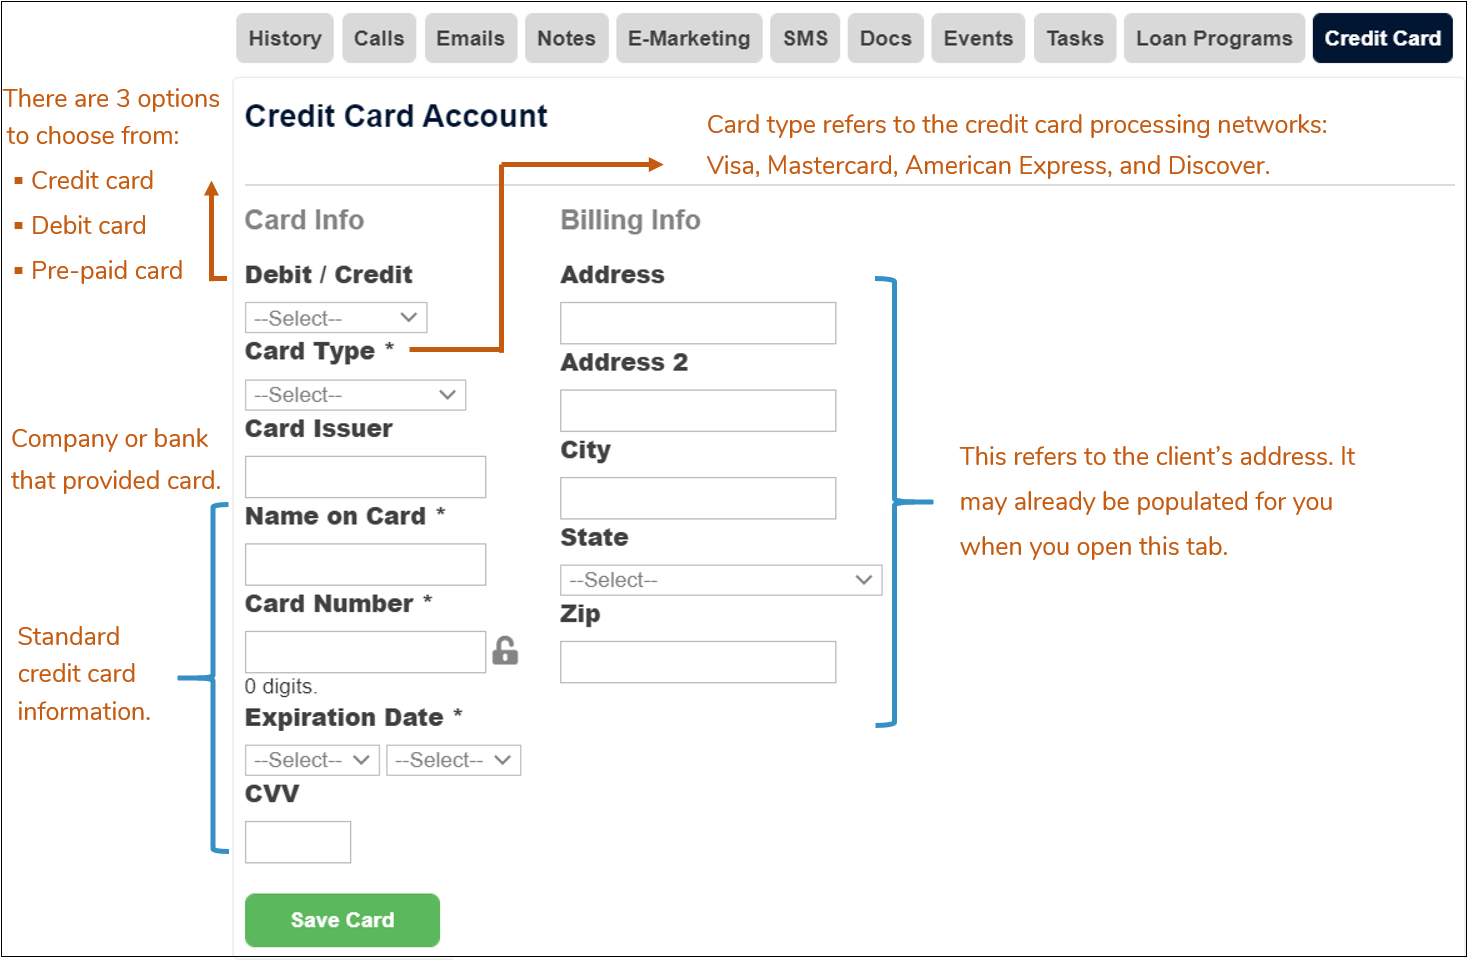Click the Address field in Billing Info
Screen dimensions: 1468x960
tap(697, 323)
